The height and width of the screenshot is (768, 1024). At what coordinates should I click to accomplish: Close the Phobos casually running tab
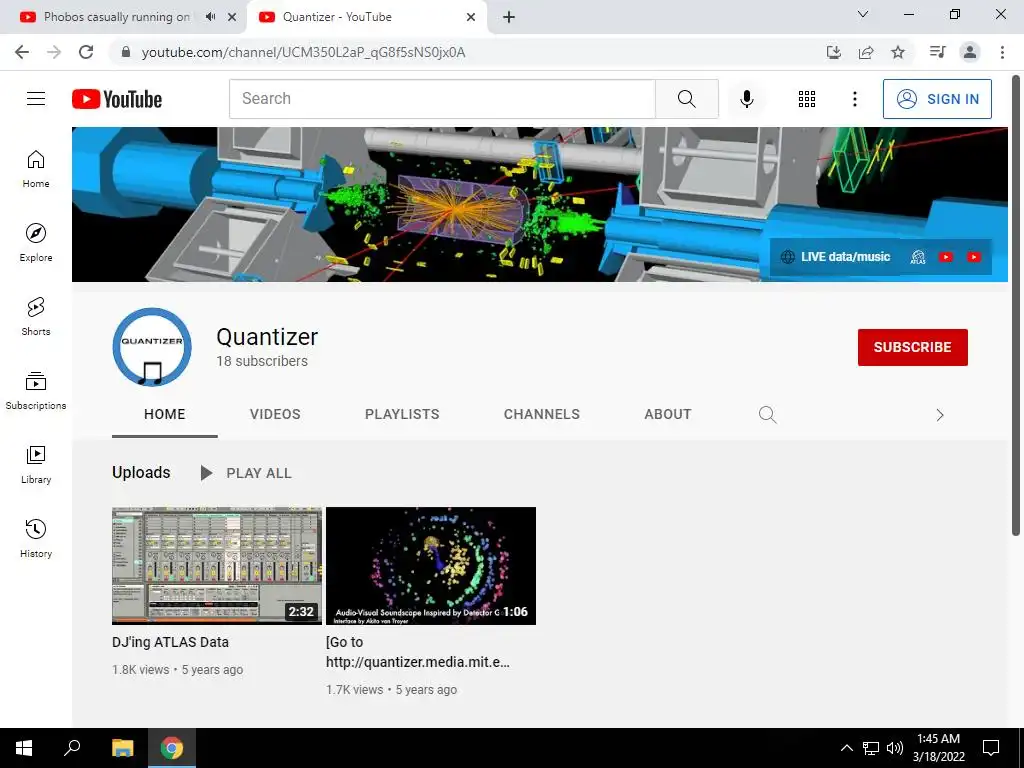pos(232,17)
